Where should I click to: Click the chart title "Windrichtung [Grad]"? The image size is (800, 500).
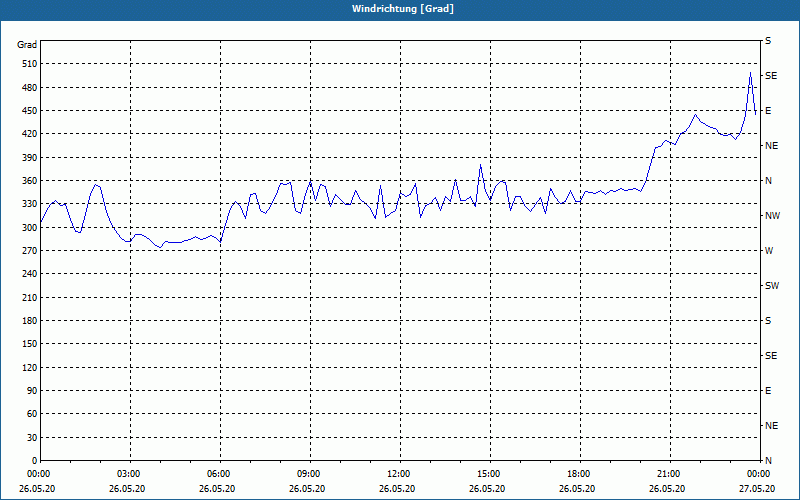(x=403, y=9)
